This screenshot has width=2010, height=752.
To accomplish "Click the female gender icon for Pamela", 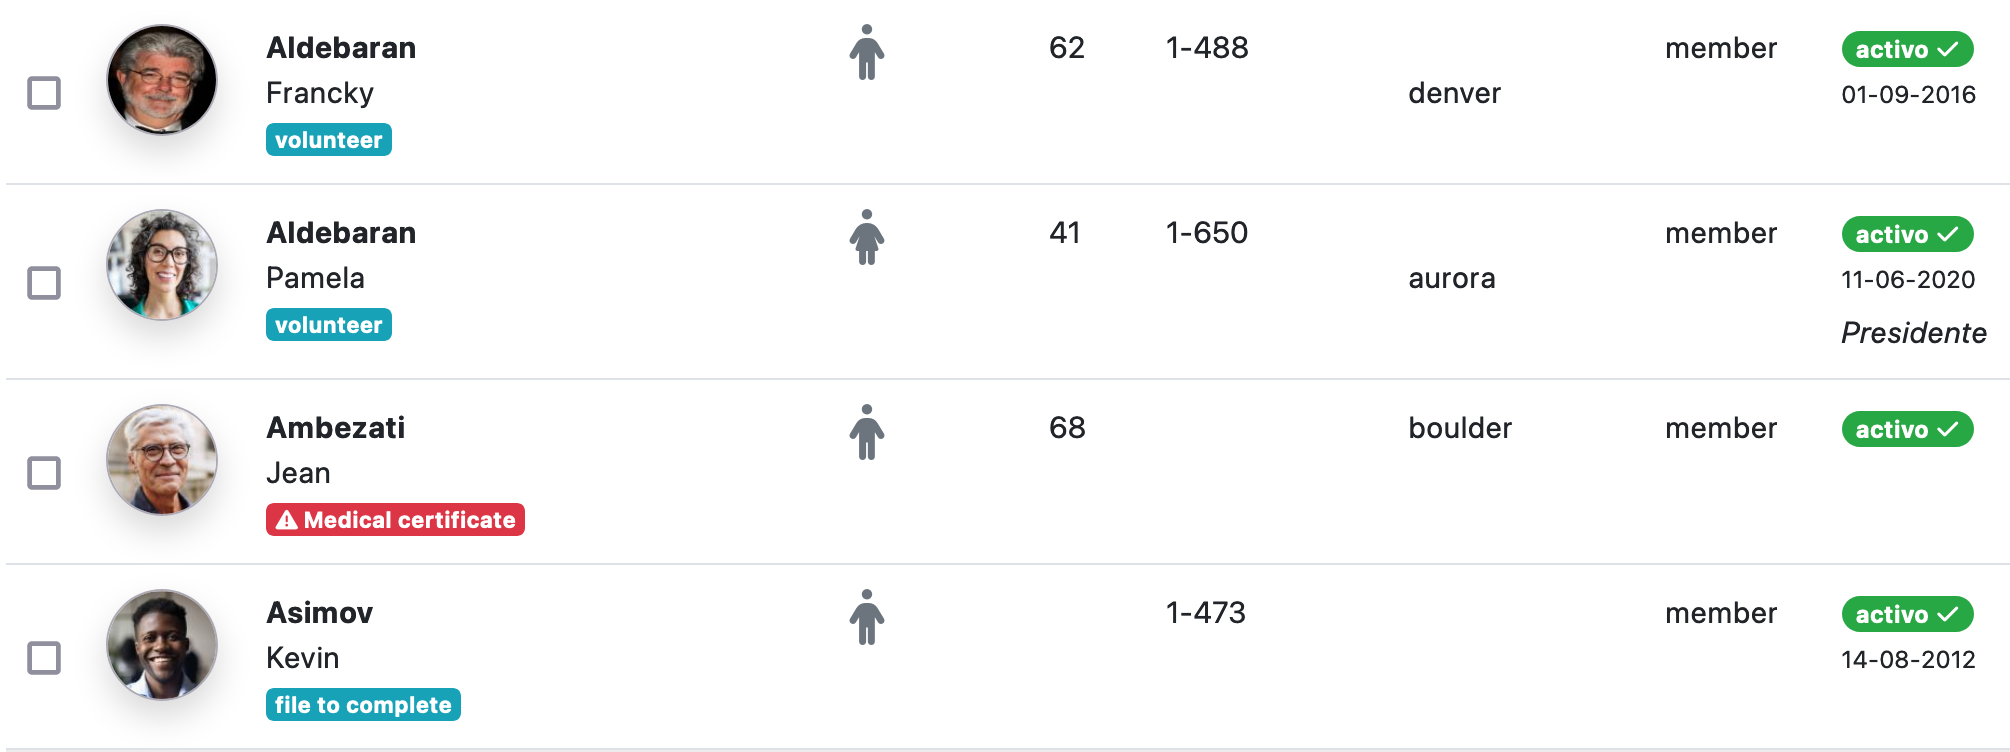I will tap(867, 237).
